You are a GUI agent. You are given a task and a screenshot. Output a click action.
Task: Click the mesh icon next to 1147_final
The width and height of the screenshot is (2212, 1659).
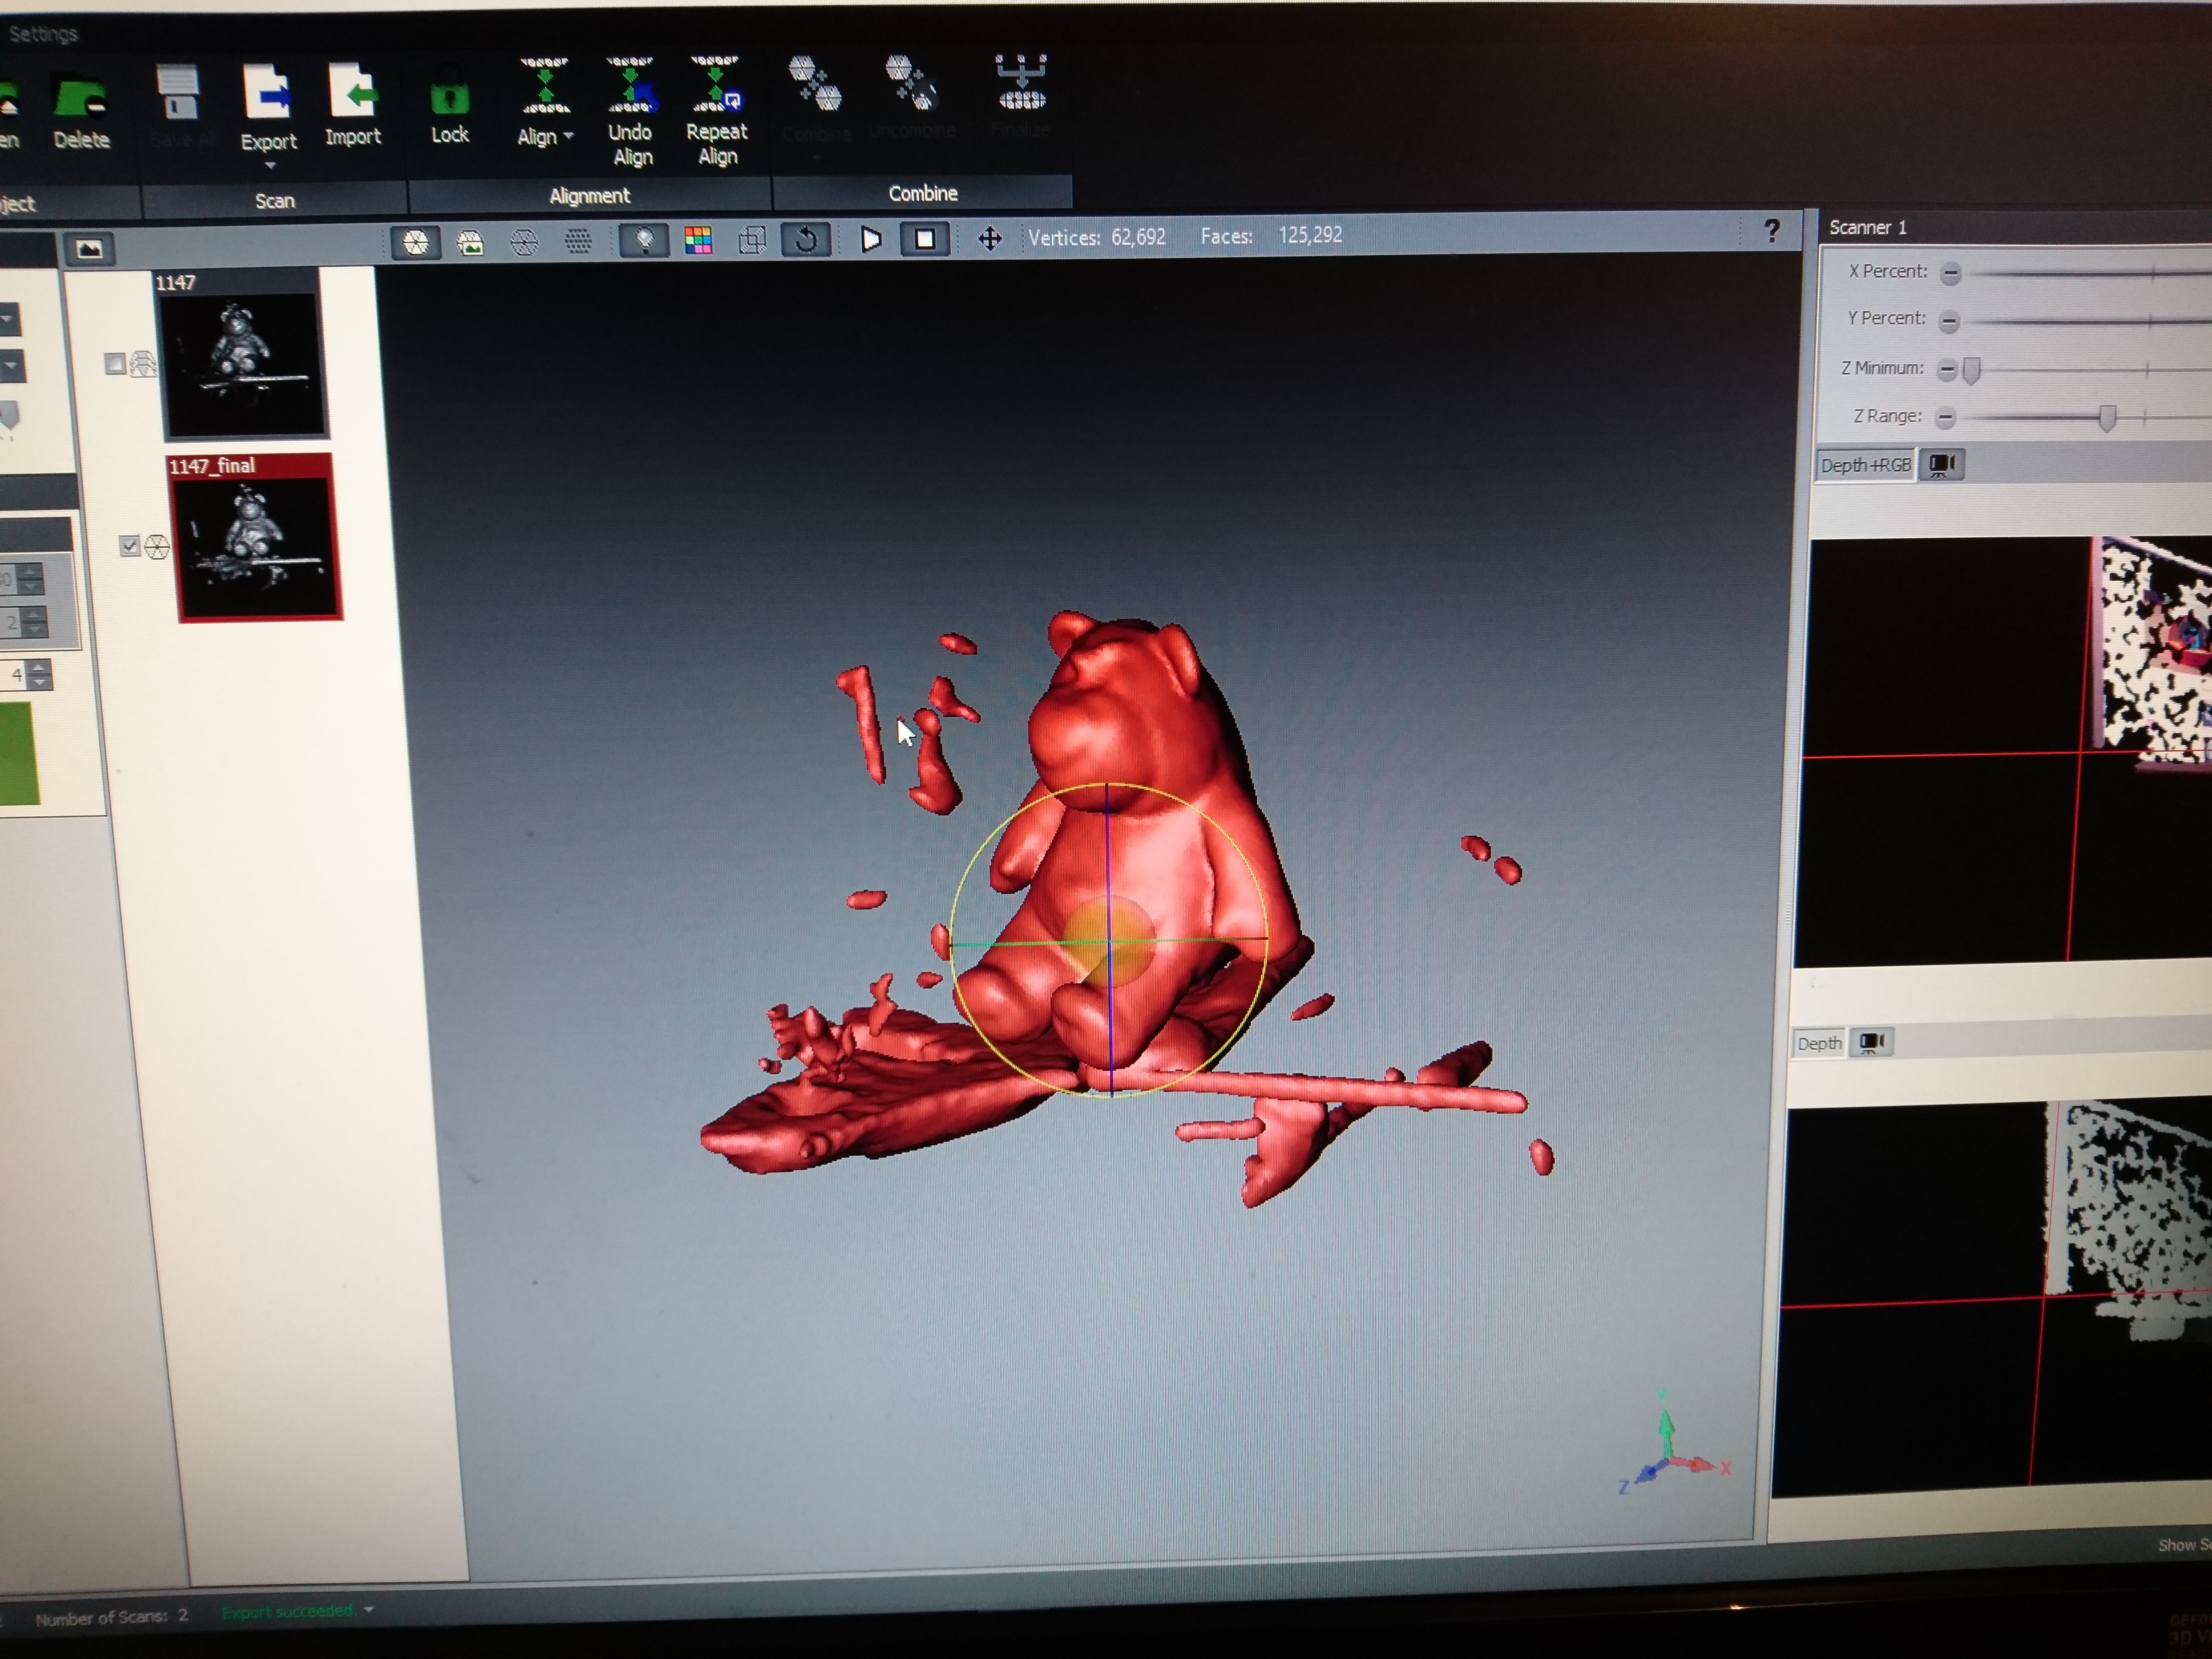[x=157, y=547]
